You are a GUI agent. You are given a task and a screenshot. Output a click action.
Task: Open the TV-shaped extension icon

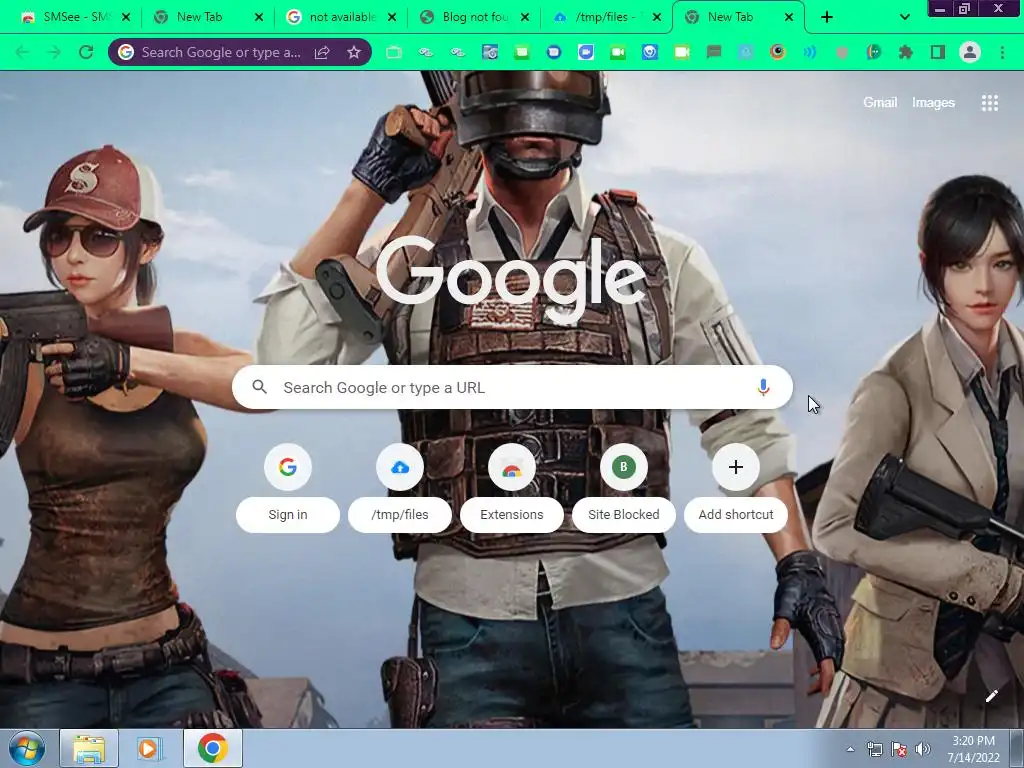[394, 52]
